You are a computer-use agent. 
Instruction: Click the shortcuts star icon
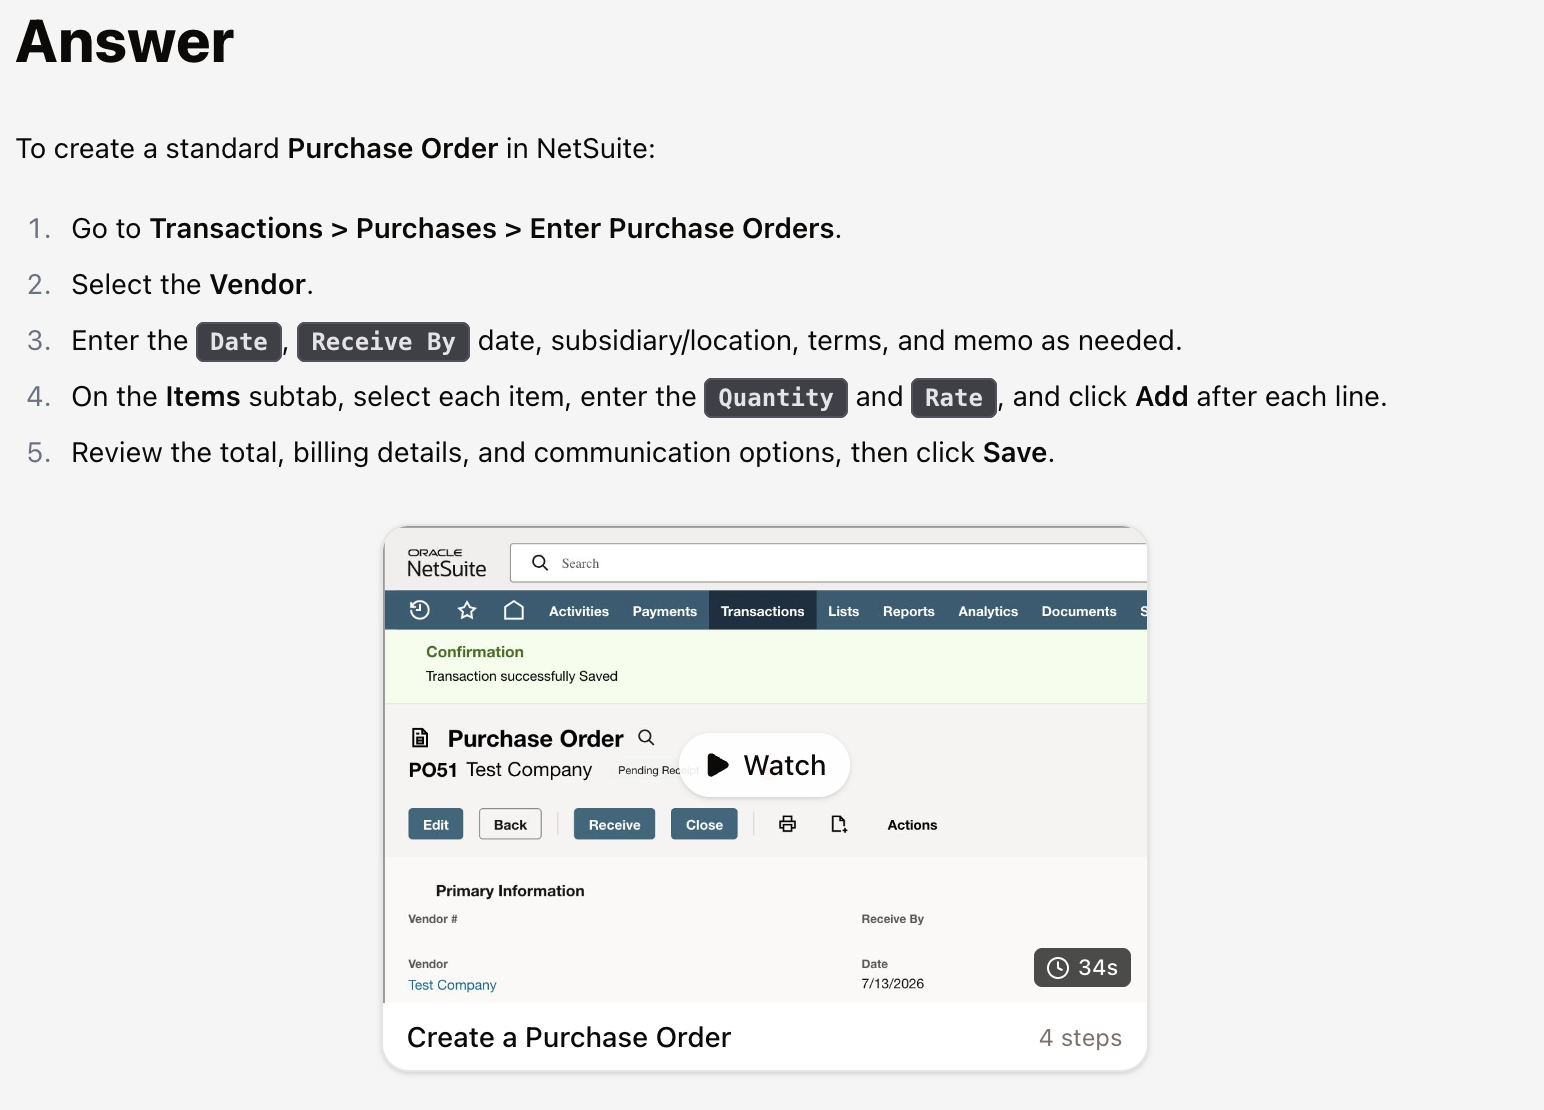(467, 610)
